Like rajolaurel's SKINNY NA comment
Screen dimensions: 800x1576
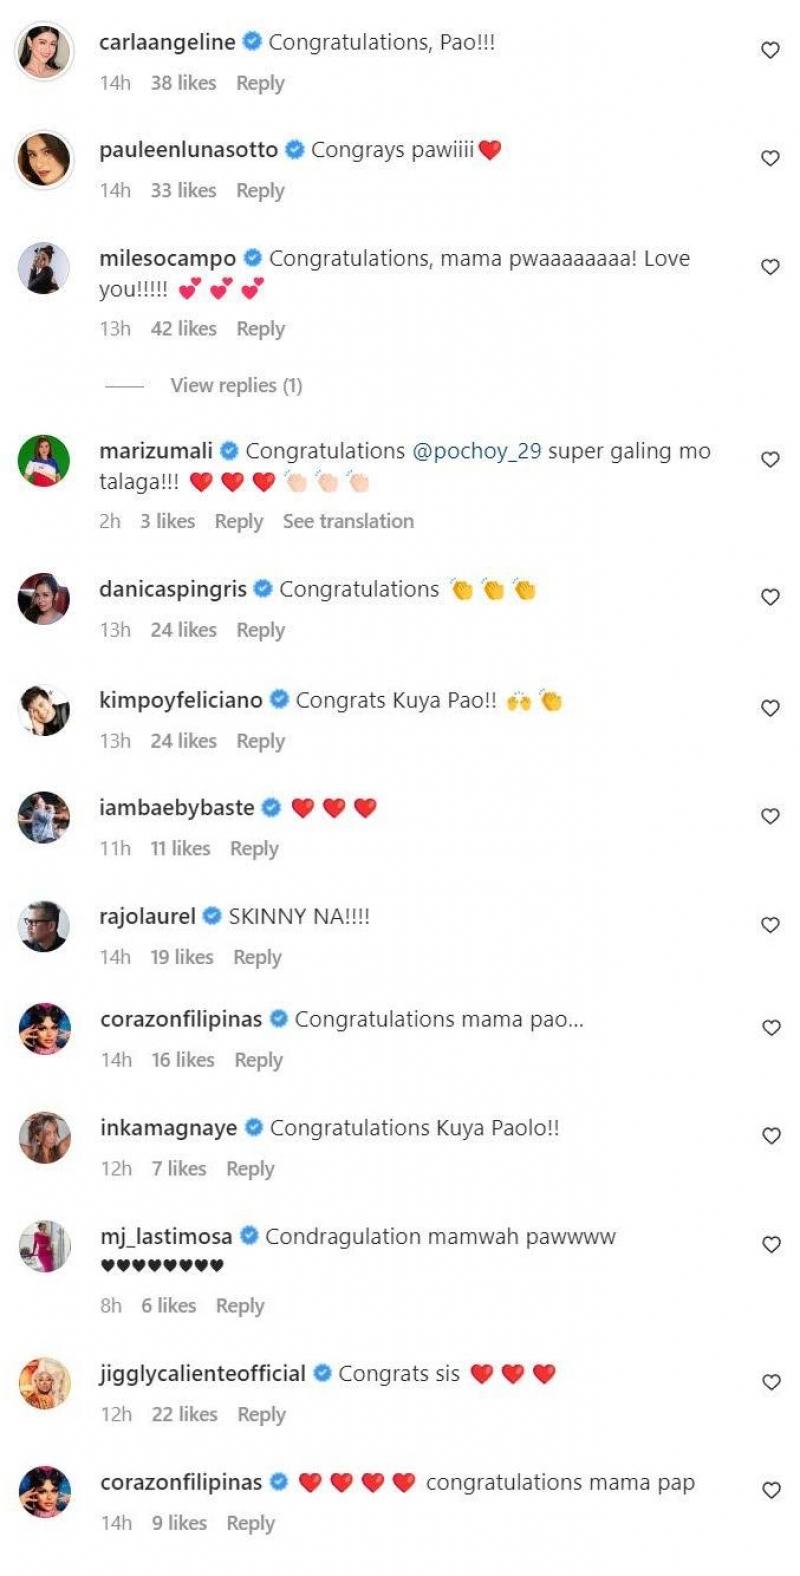(x=770, y=925)
